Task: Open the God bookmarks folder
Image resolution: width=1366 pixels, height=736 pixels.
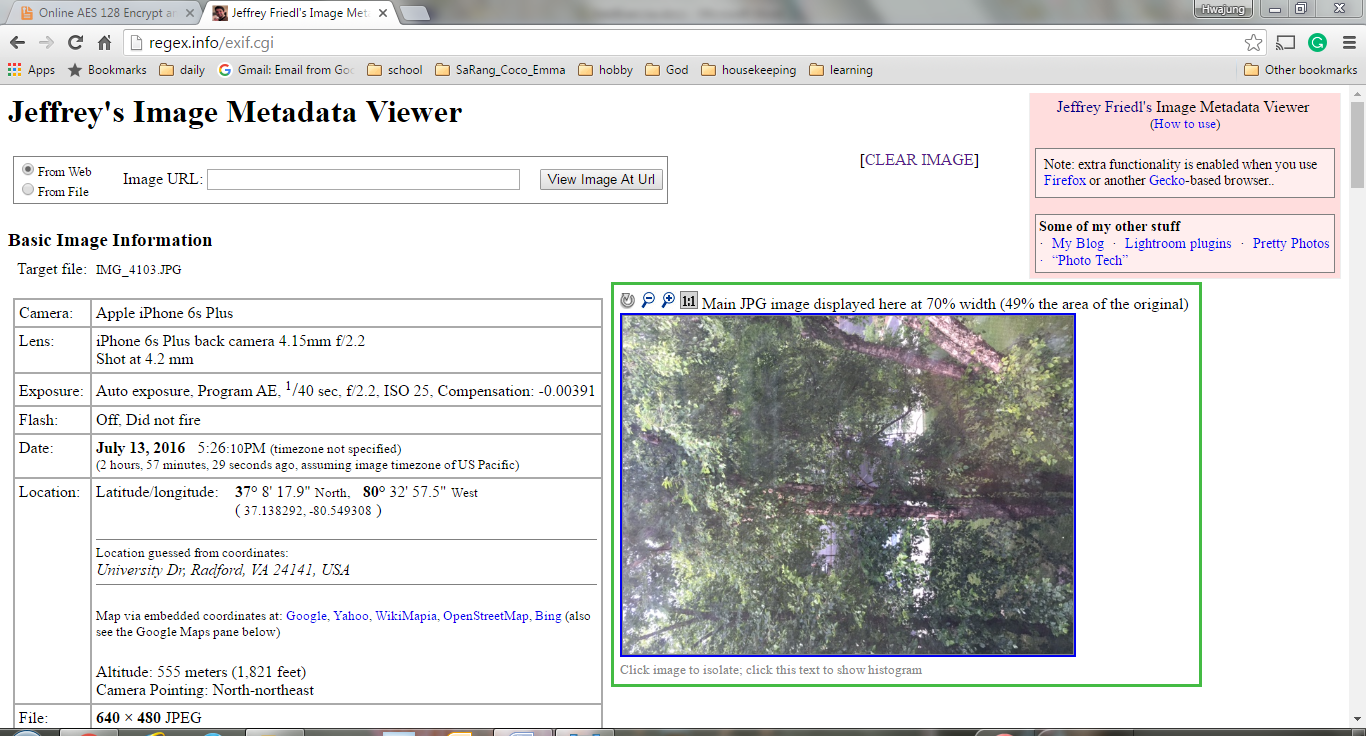Action: coord(666,70)
